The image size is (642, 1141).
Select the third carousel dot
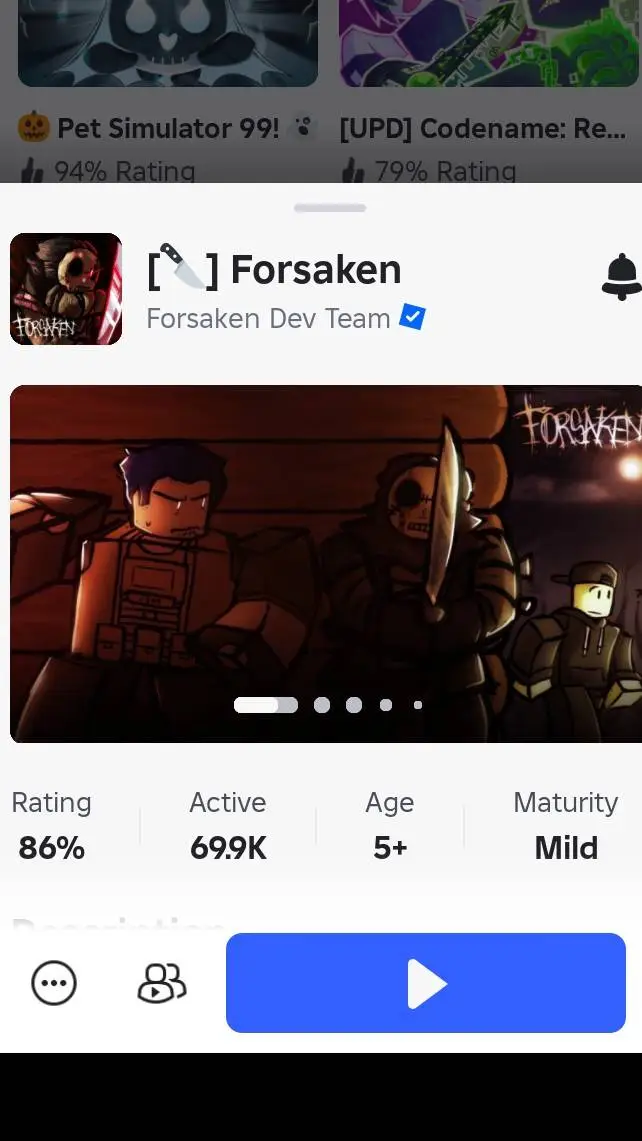pyautogui.click(x=354, y=705)
